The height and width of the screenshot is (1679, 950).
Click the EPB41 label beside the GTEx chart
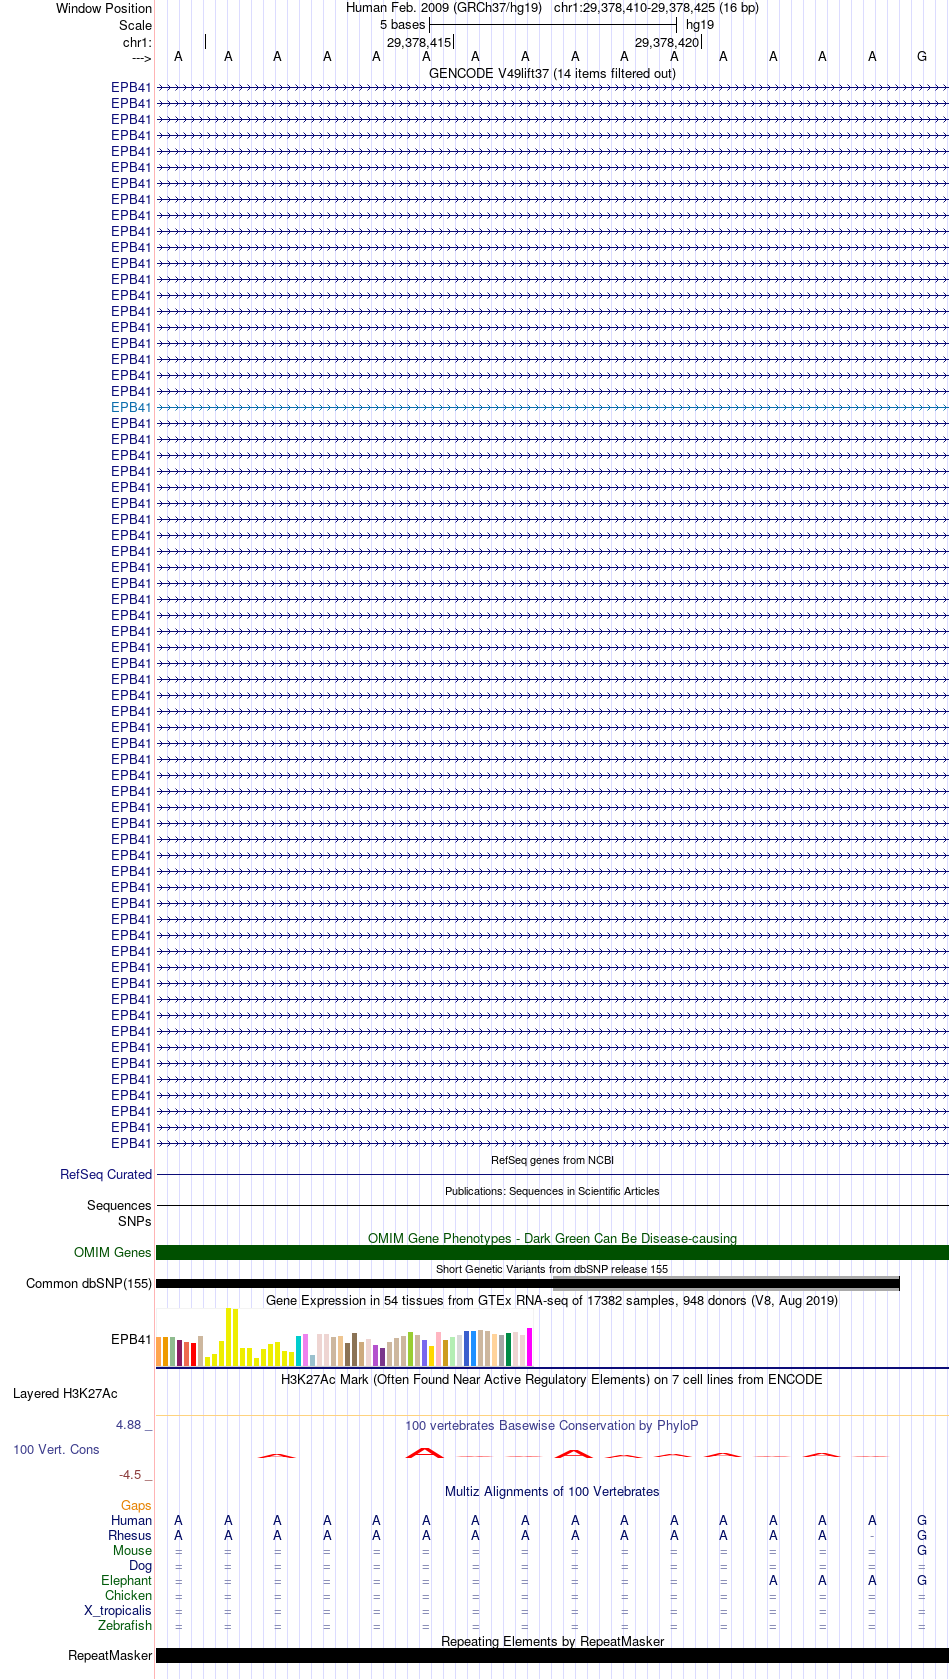pyautogui.click(x=131, y=1339)
